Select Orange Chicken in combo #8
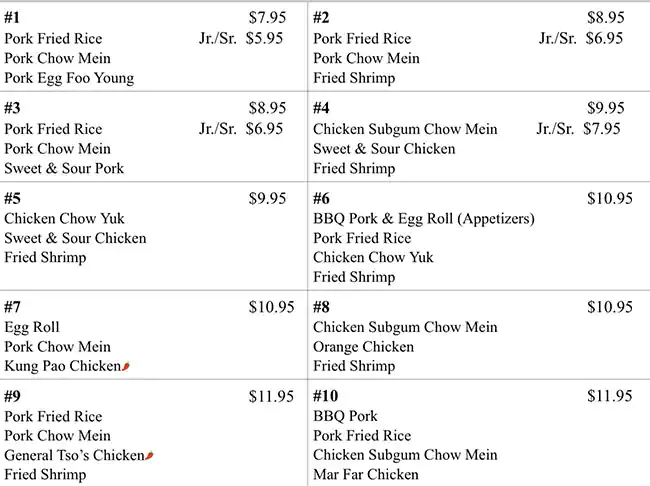Image resolution: width=650 pixels, height=486 pixels. point(363,347)
